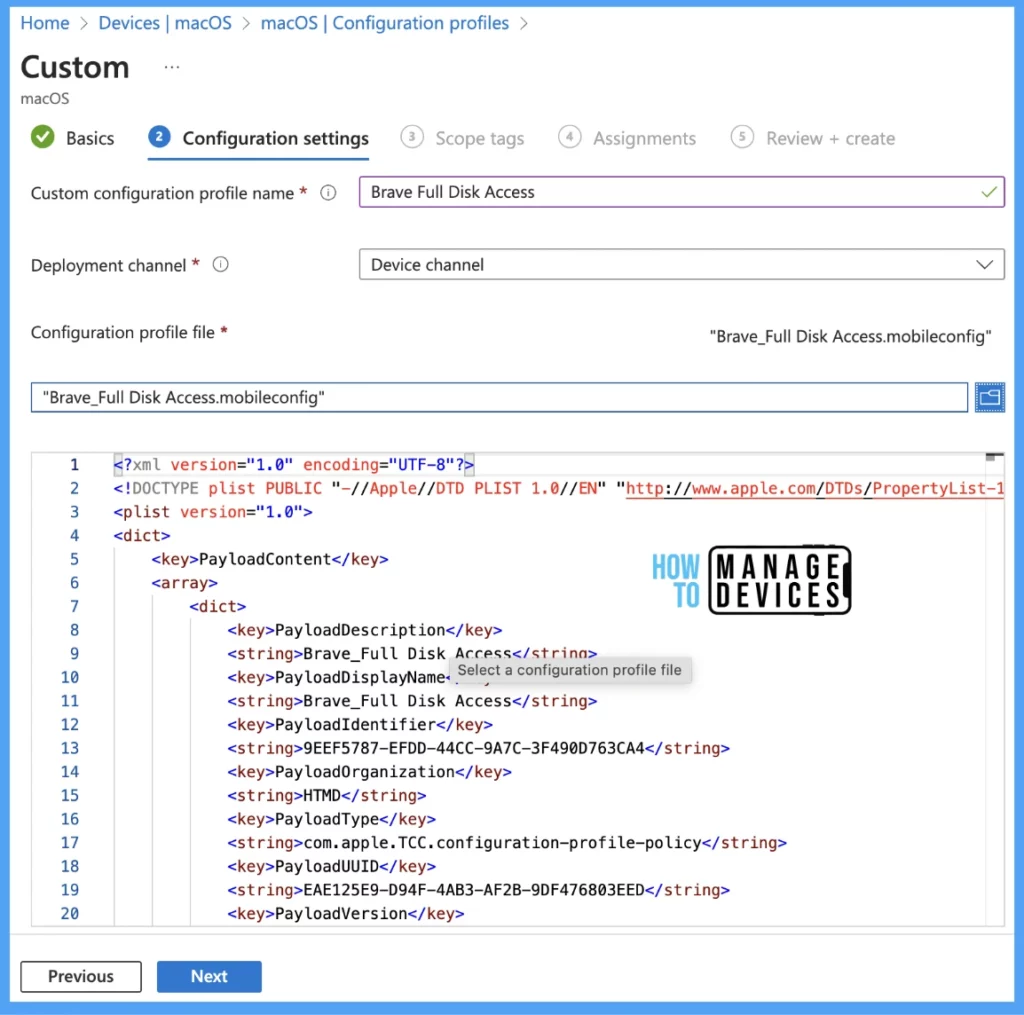Screen dimensions: 1024x1015
Task: Click the 9EEF5787 identifier string
Action: coord(474,748)
